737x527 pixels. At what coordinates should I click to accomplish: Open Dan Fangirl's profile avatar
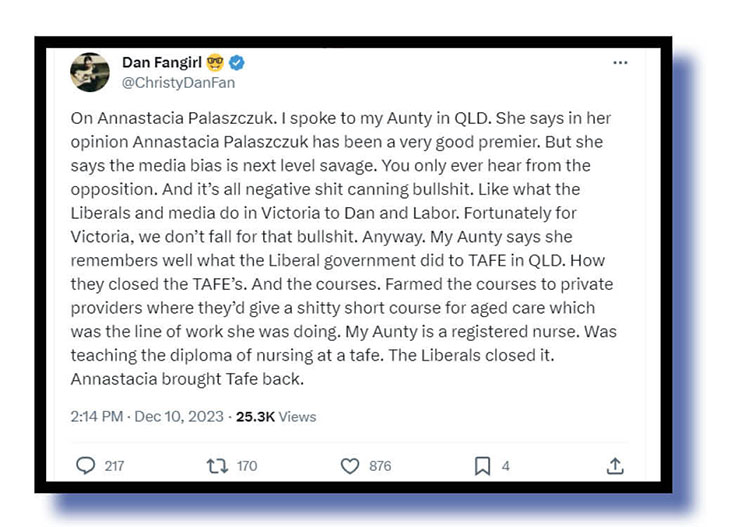(x=90, y=72)
